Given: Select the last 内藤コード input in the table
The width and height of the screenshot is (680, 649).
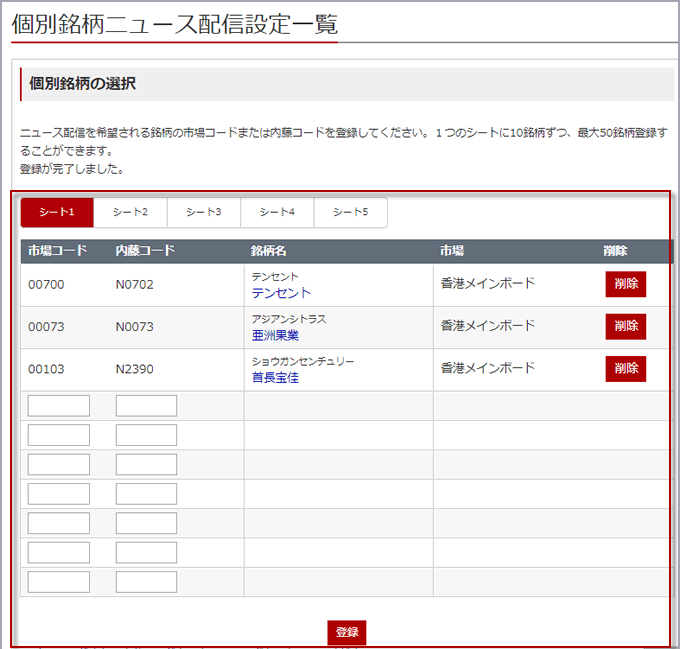Looking at the screenshot, I should [146, 582].
